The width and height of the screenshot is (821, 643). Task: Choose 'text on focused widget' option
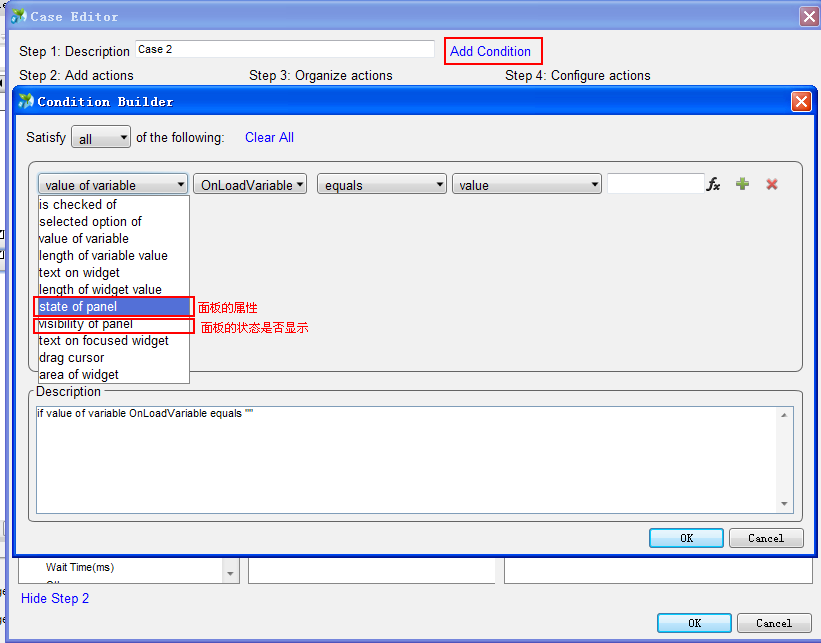[x=114, y=340]
